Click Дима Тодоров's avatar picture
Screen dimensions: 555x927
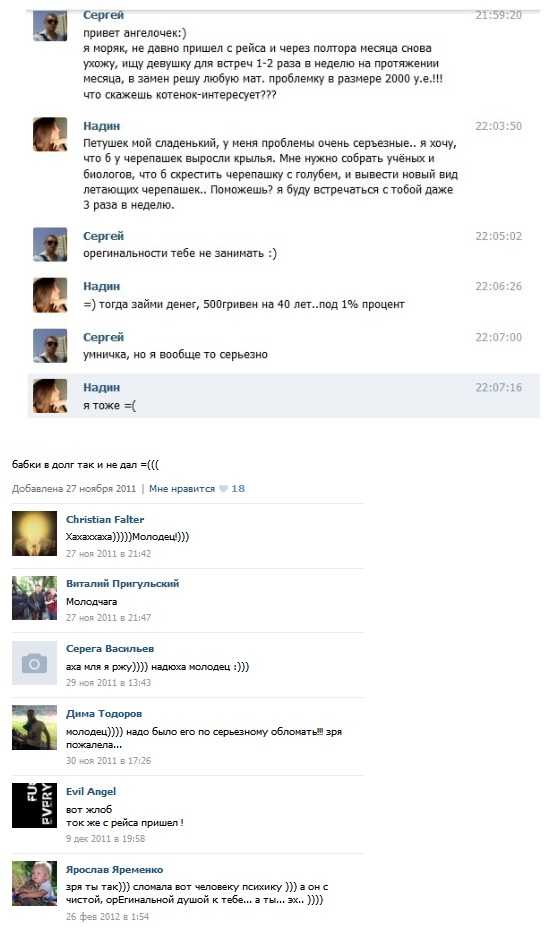[x=34, y=728]
